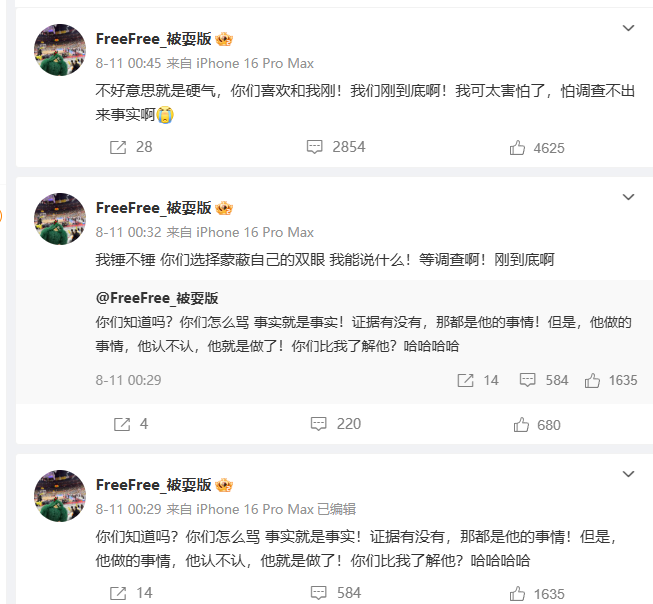This screenshot has height=604, width=653.
Task: Open profile avatar on the first post
Action: (x=60, y=49)
